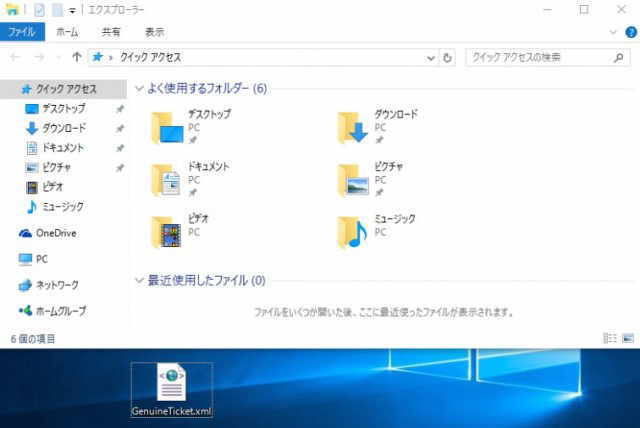Viewport: 640px width, 428px height.
Task: Select デスクトップ in the navigation pane
Action: (63, 109)
